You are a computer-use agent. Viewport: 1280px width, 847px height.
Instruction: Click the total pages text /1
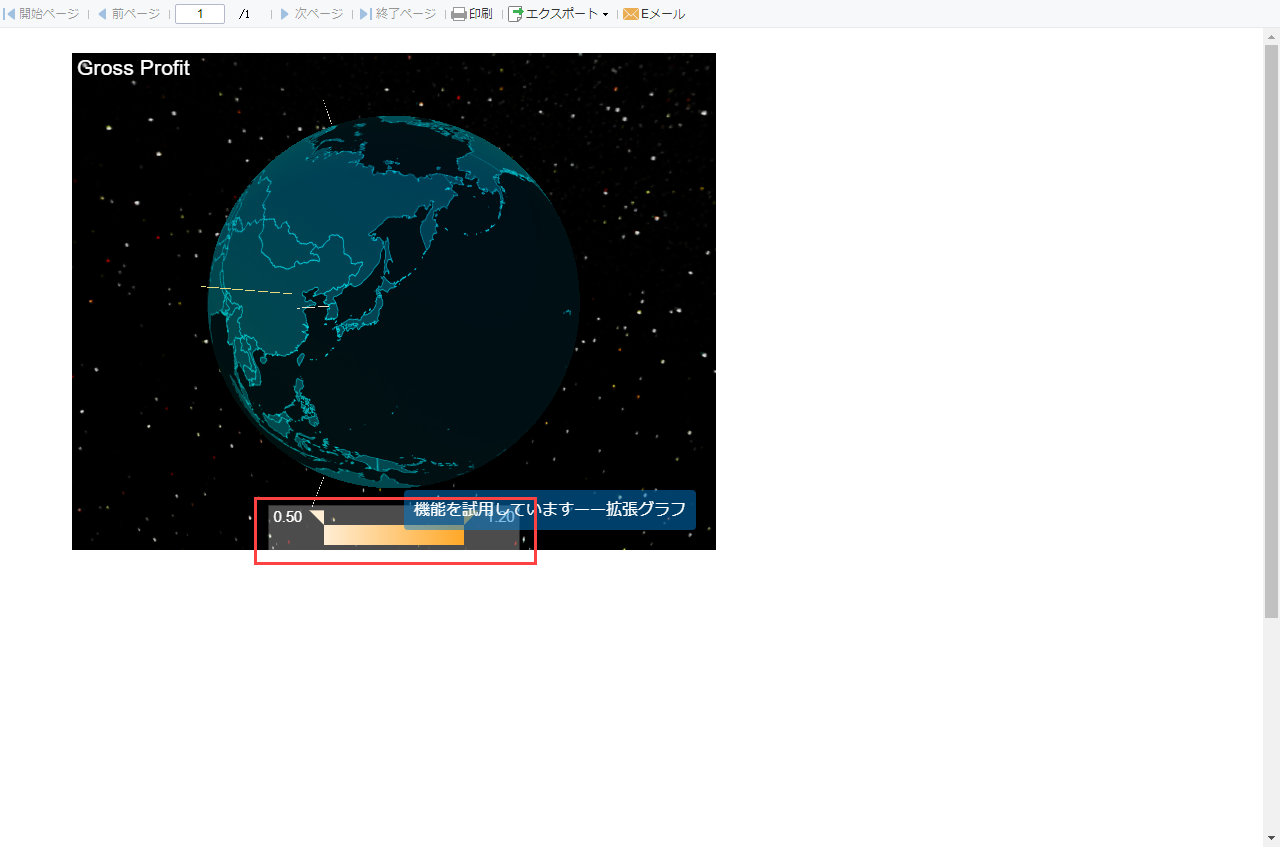coord(245,14)
